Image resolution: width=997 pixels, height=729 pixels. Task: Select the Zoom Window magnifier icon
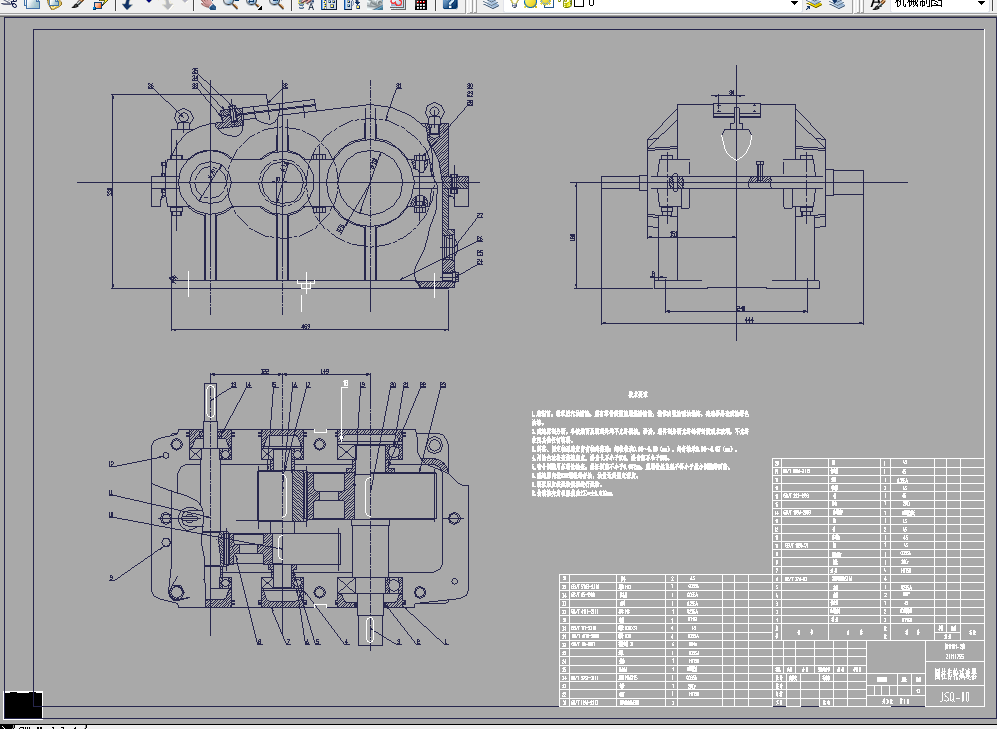pyautogui.click(x=252, y=4)
